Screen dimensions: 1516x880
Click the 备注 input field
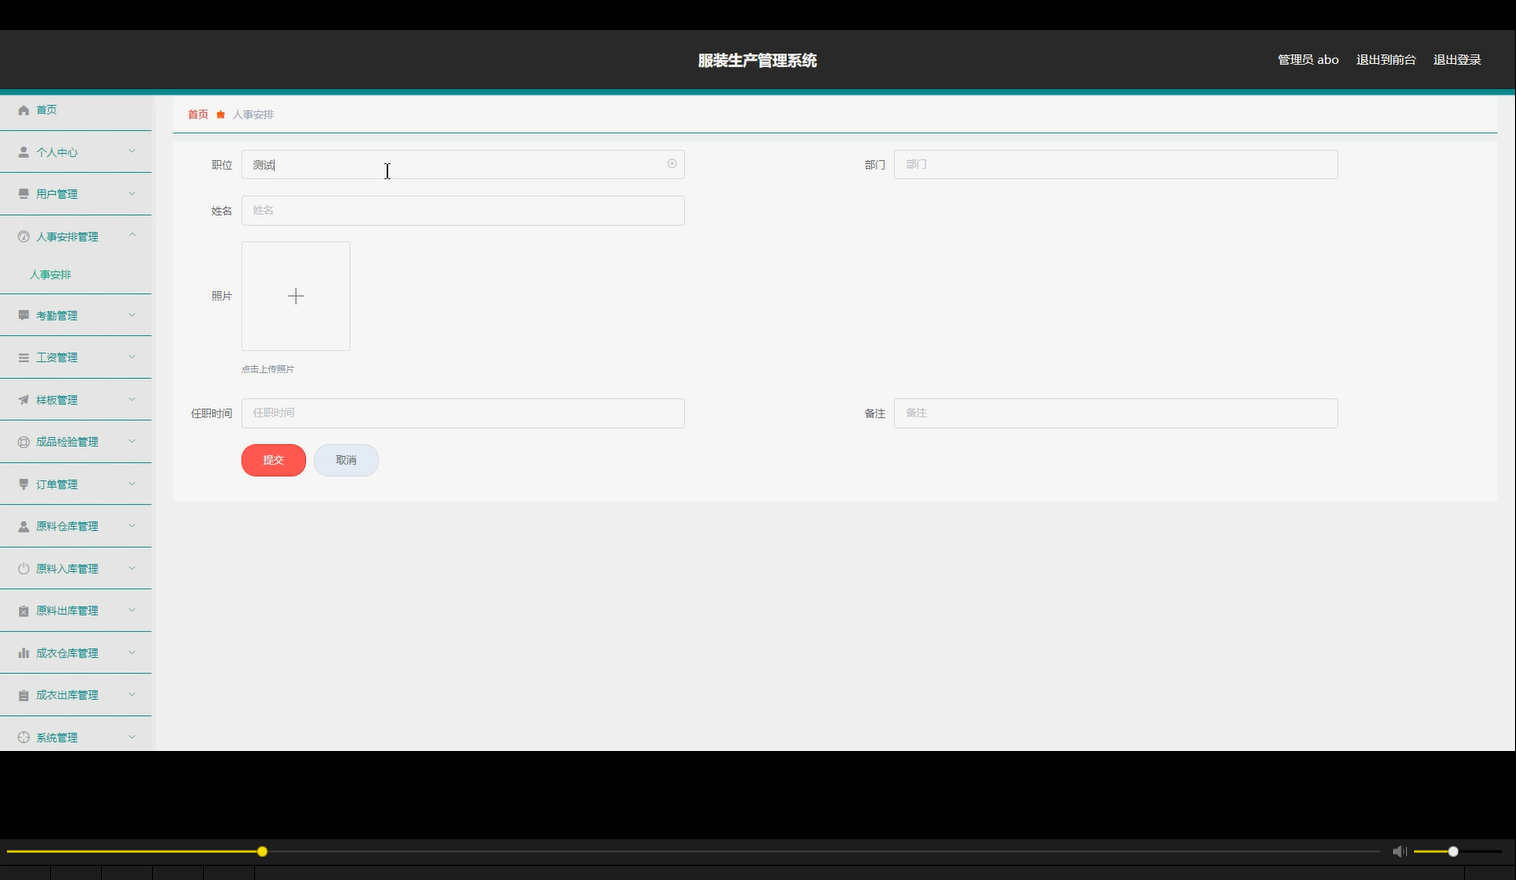pyautogui.click(x=1116, y=413)
